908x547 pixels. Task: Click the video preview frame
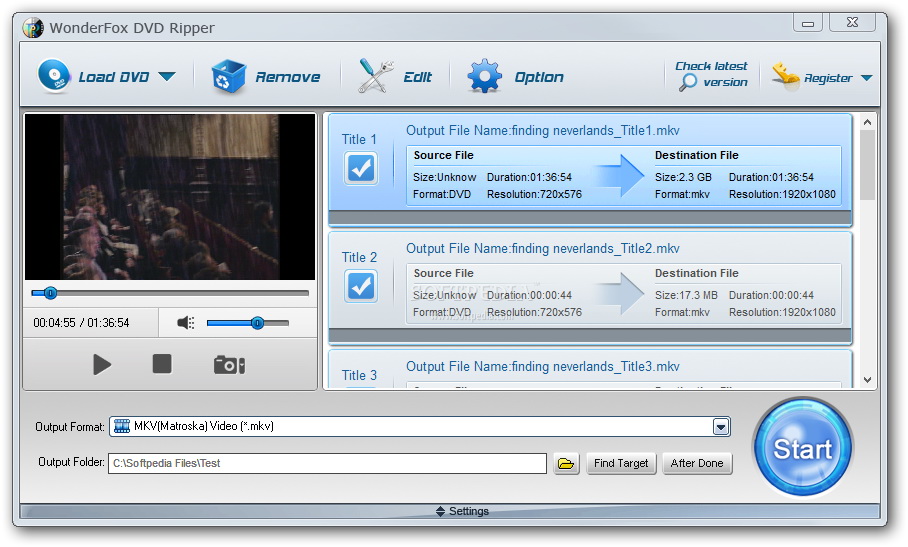170,197
